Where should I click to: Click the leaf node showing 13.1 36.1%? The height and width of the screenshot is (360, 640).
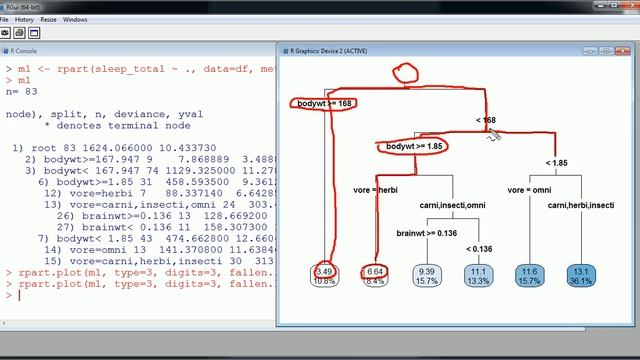[581, 276]
